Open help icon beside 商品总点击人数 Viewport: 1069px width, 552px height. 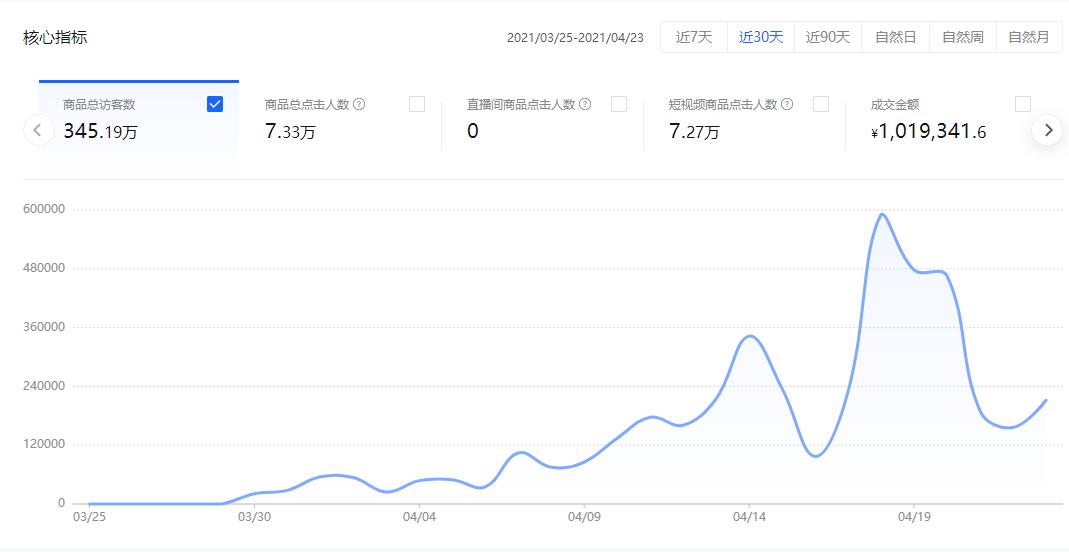(x=359, y=104)
